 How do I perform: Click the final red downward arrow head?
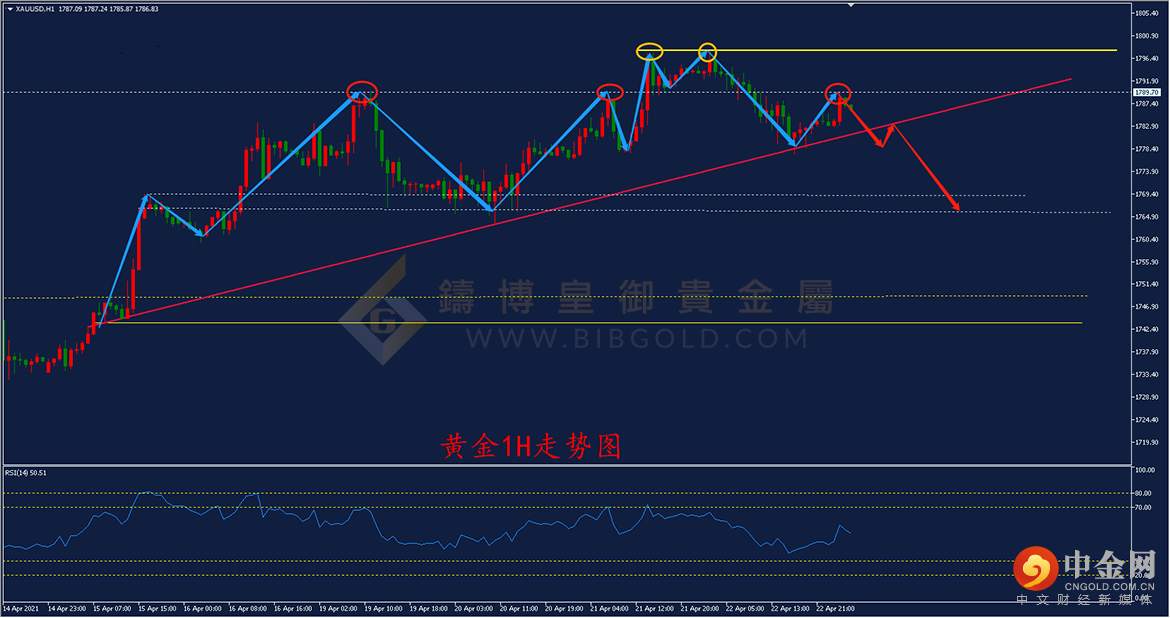coord(955,205)
